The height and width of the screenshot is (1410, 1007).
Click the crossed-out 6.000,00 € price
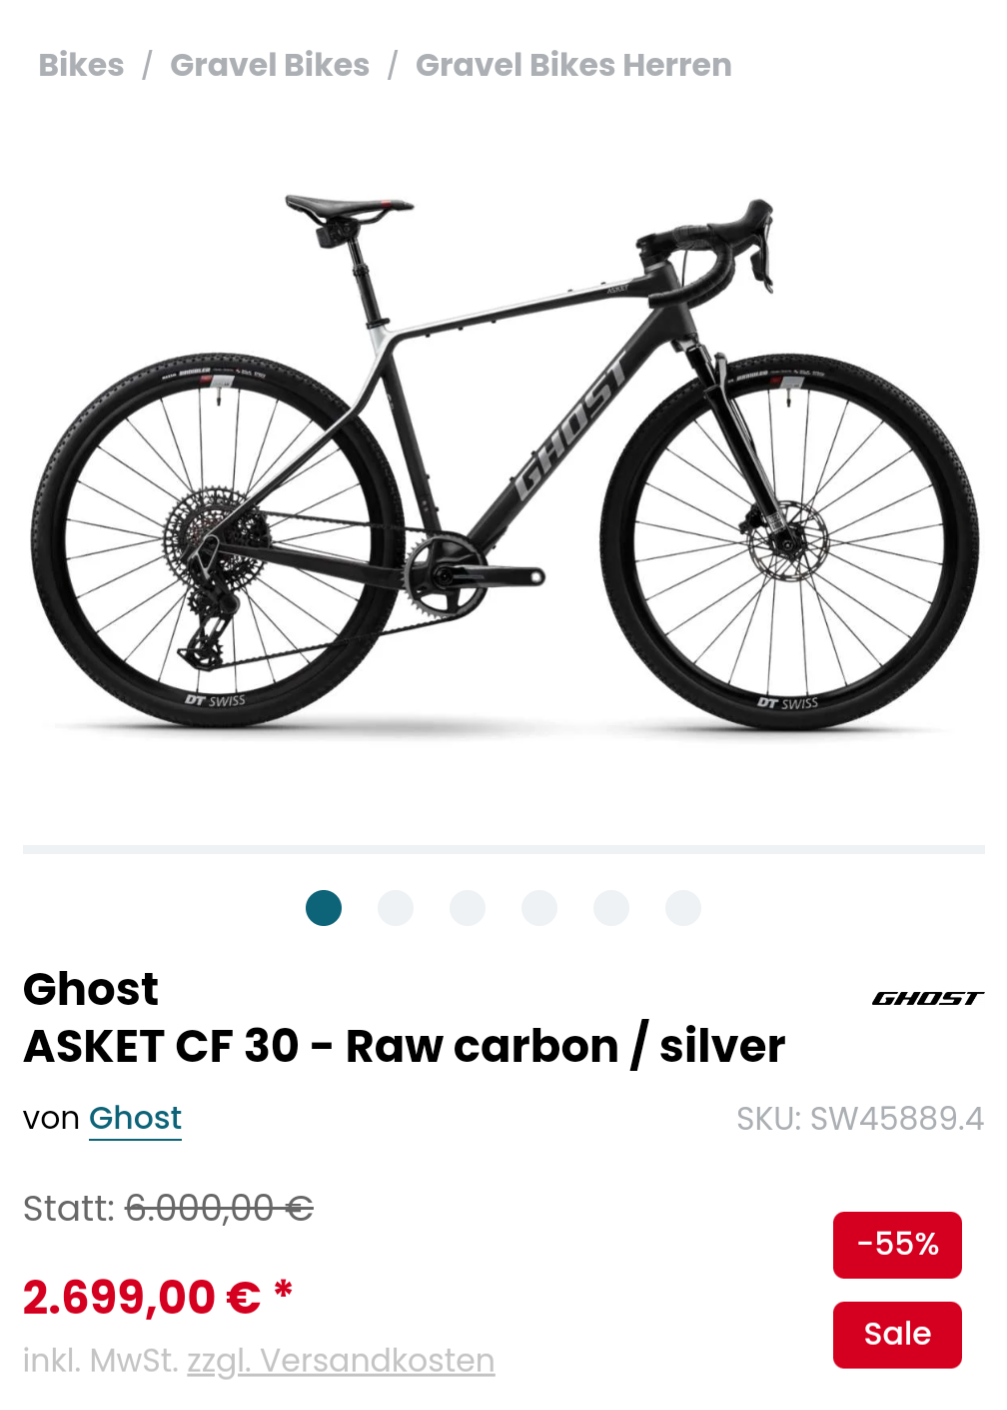(x=219, y=1208)
